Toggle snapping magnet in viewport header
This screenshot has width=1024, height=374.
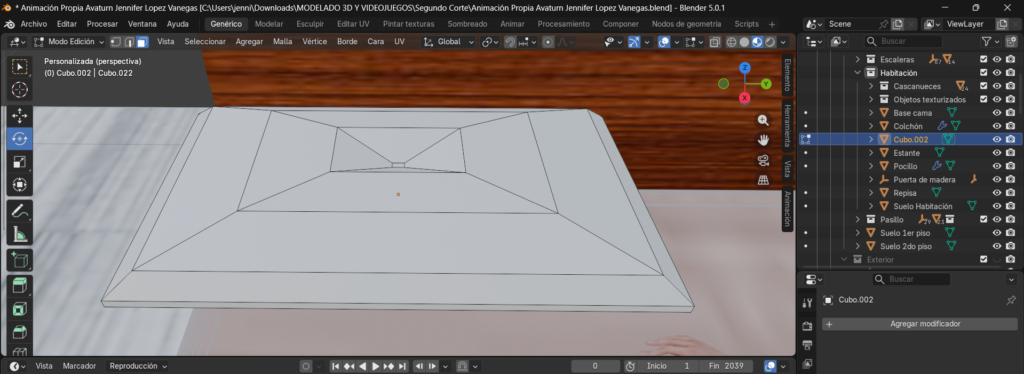(x=511, y=42)
